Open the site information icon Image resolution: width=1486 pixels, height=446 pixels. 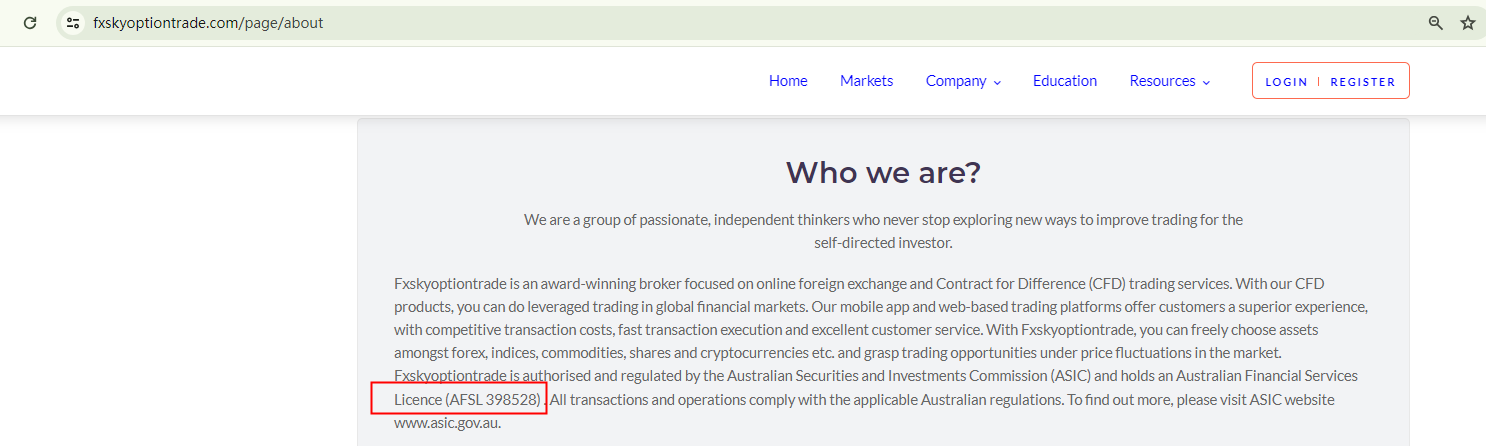tap(73, 22)
